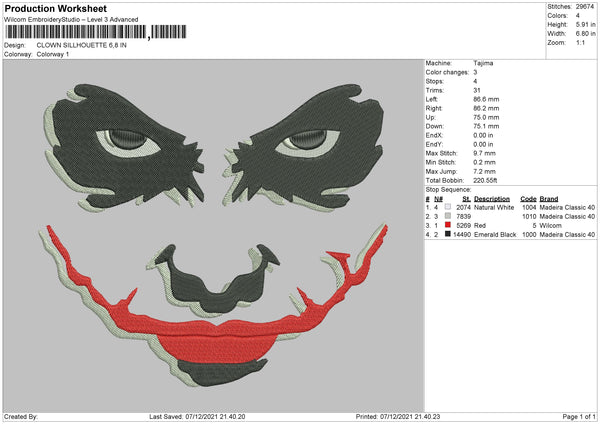
Task: Select thread code 1010
Action: [x=529, y=217]
